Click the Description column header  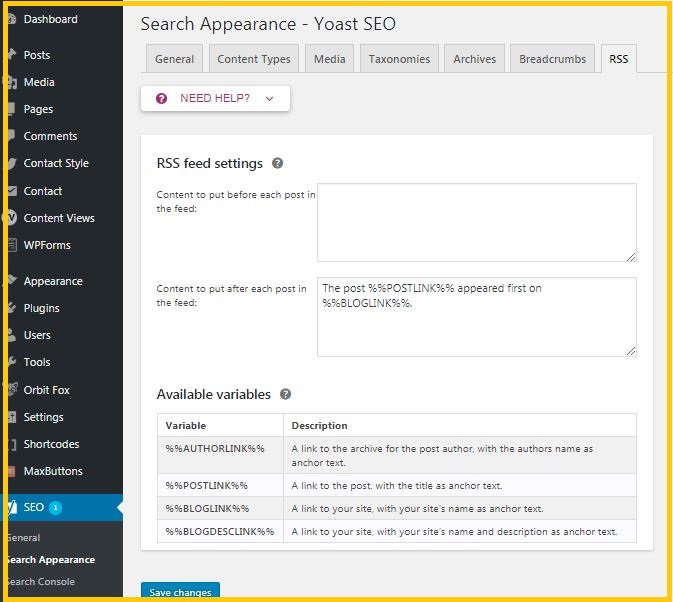click(x=460, y=425)
